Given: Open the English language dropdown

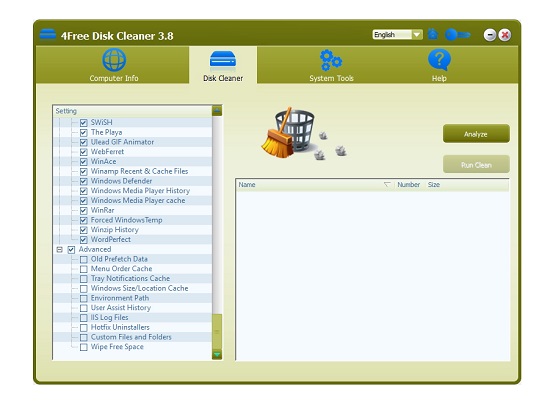Looking at the screenshot, I should 397,34.
